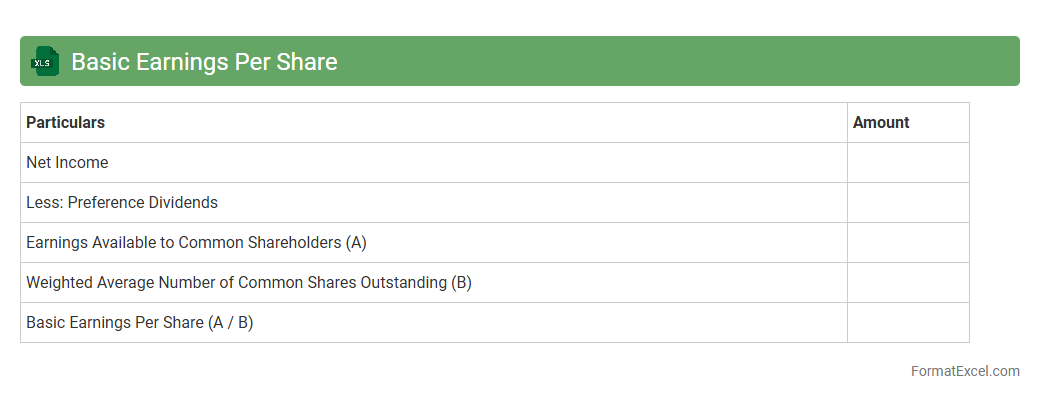Click the green XLS file icon
1040x400 pixels.
[x=45, y=62]
